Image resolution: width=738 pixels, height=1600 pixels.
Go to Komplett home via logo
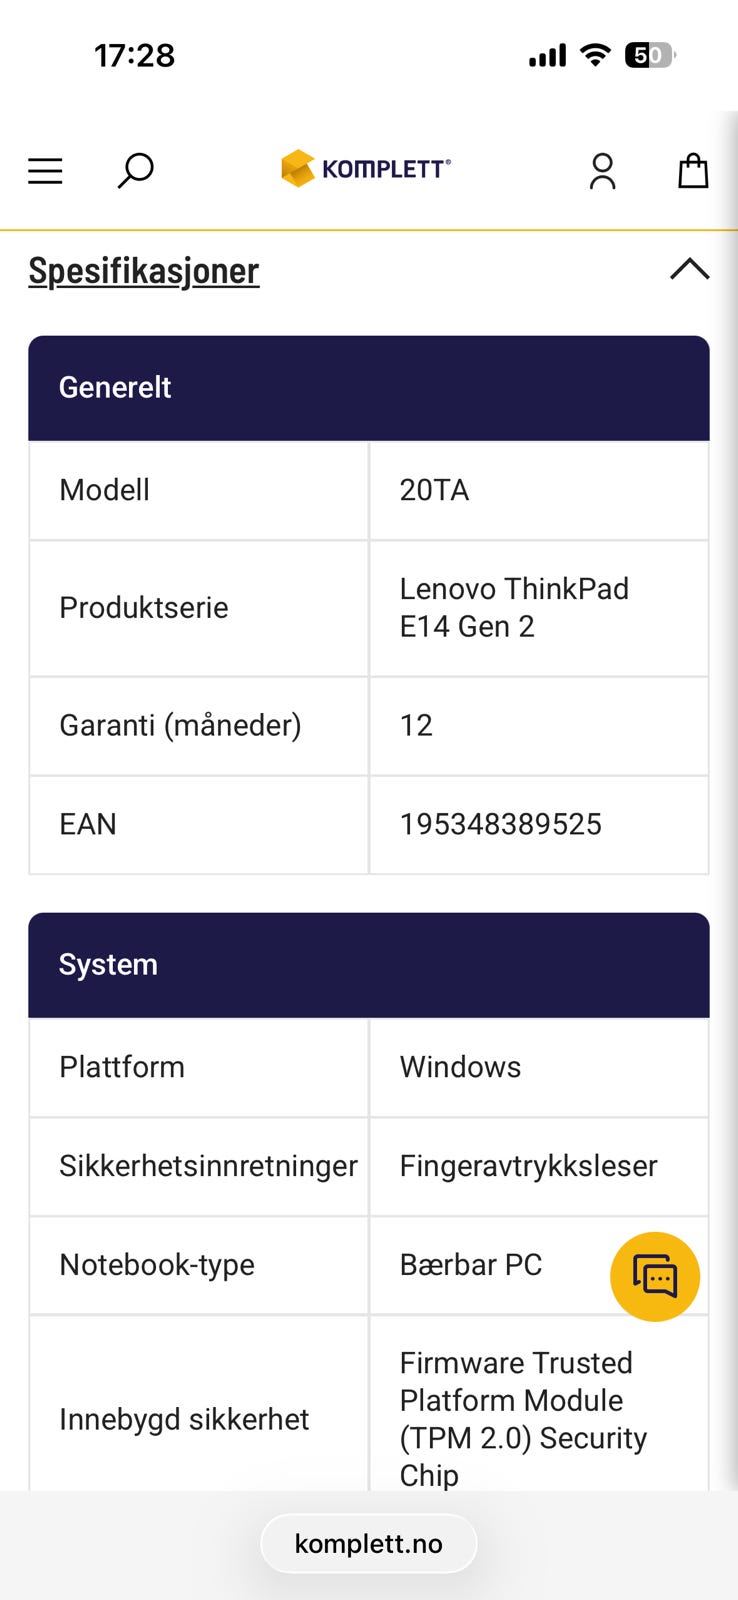coord(366,169)
